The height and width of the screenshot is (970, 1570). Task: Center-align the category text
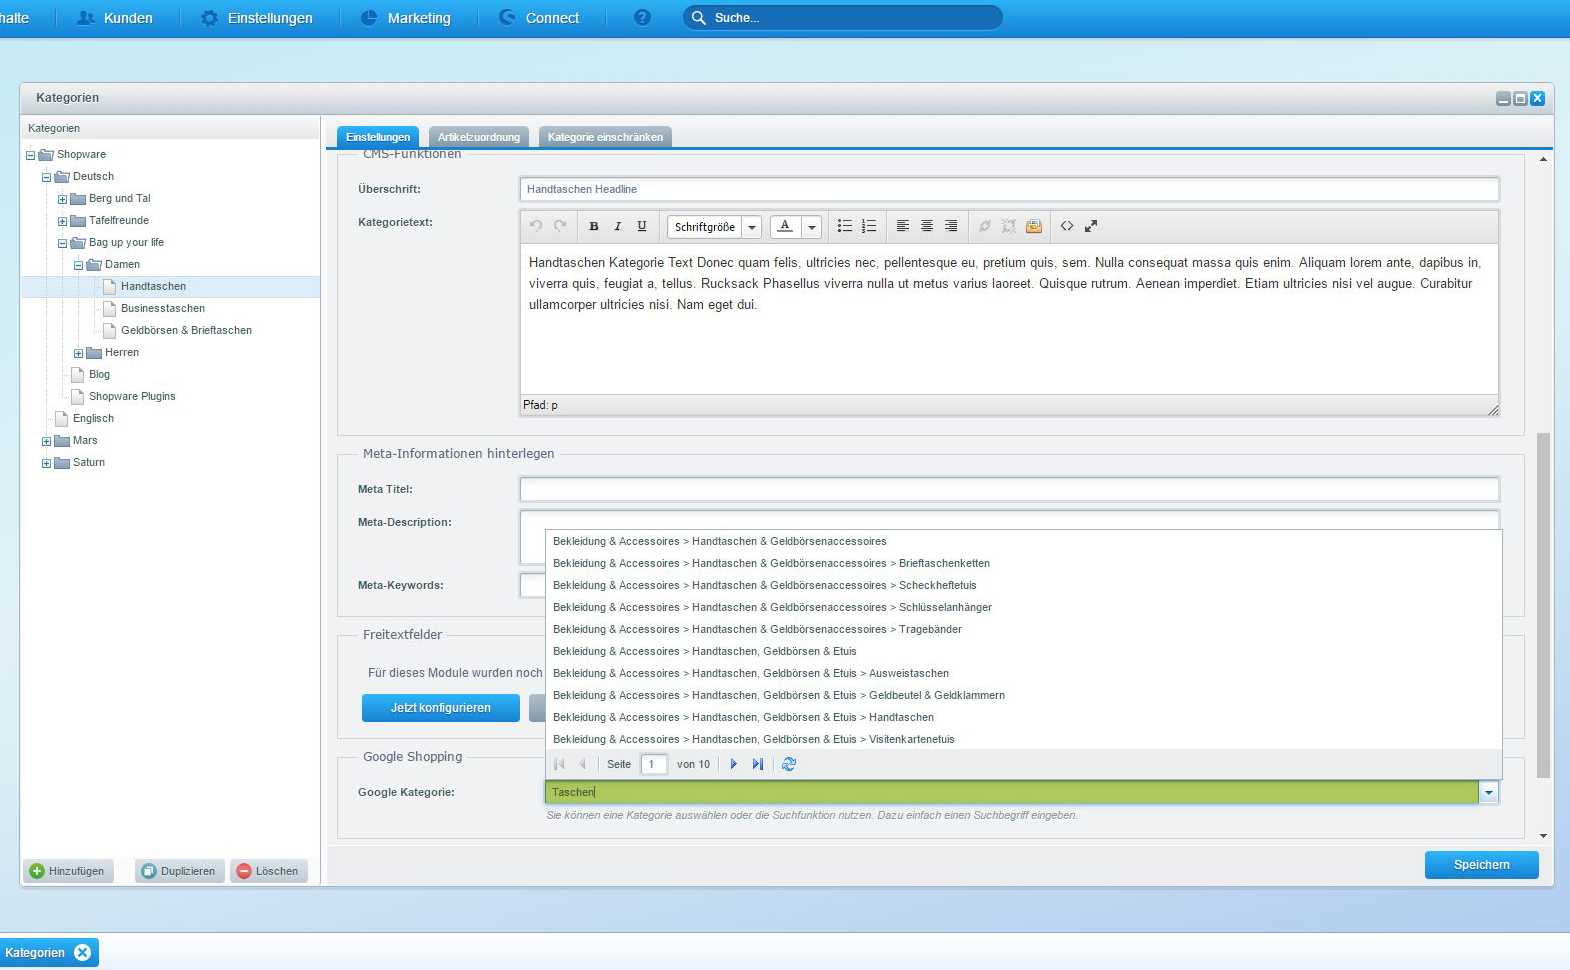click(927, 227)
